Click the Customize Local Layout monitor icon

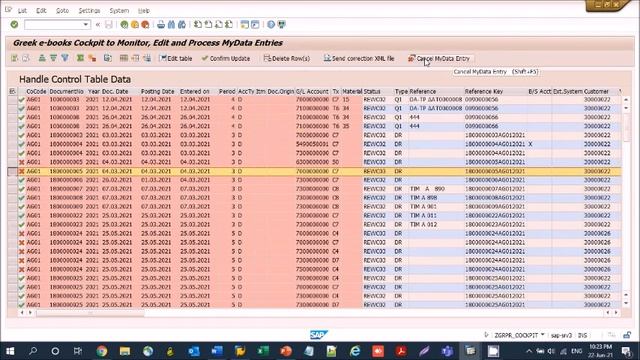pos(282,24)
